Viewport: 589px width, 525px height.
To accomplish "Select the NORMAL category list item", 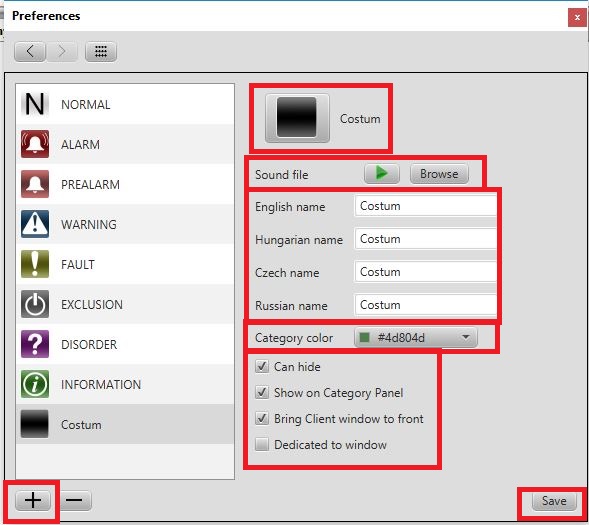I will [x=125, y=104].
